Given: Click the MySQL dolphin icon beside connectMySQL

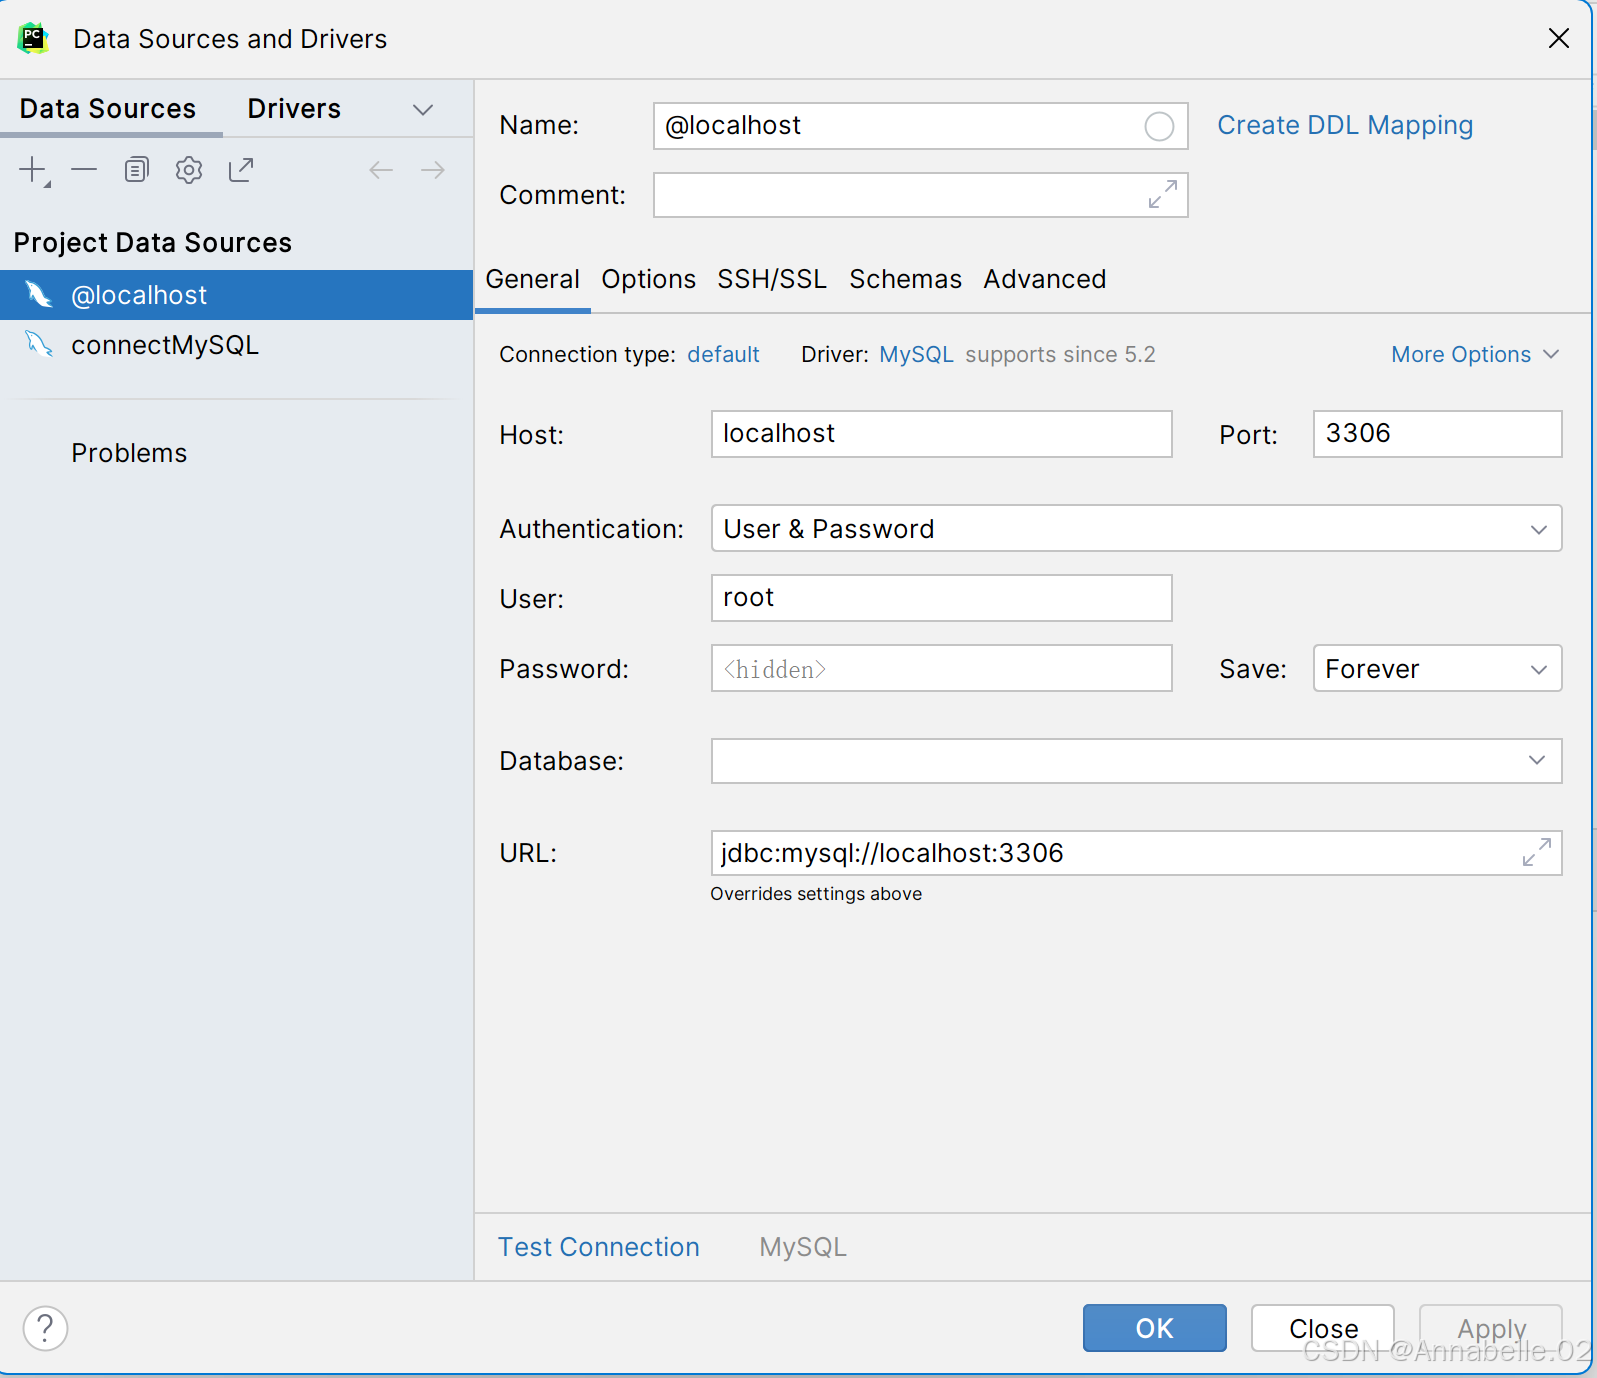Looking at the screenshot, I should tap(39, 345).
